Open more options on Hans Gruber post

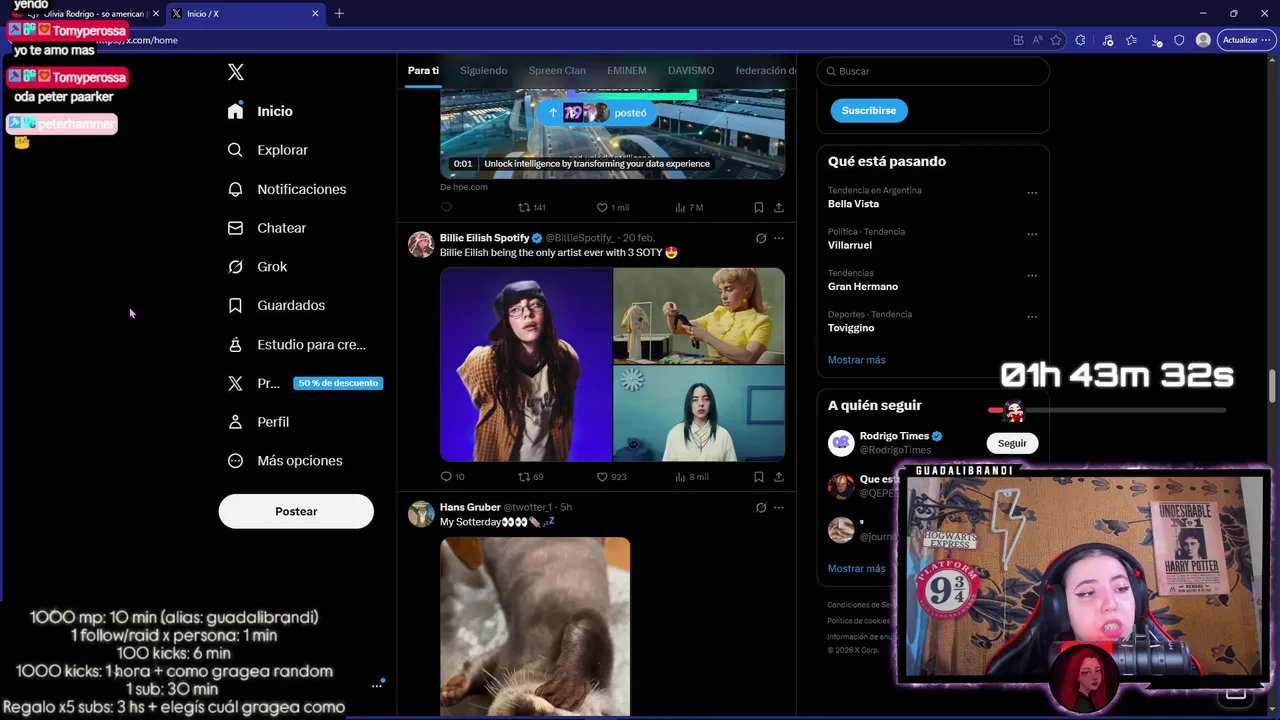click(779, 507)
